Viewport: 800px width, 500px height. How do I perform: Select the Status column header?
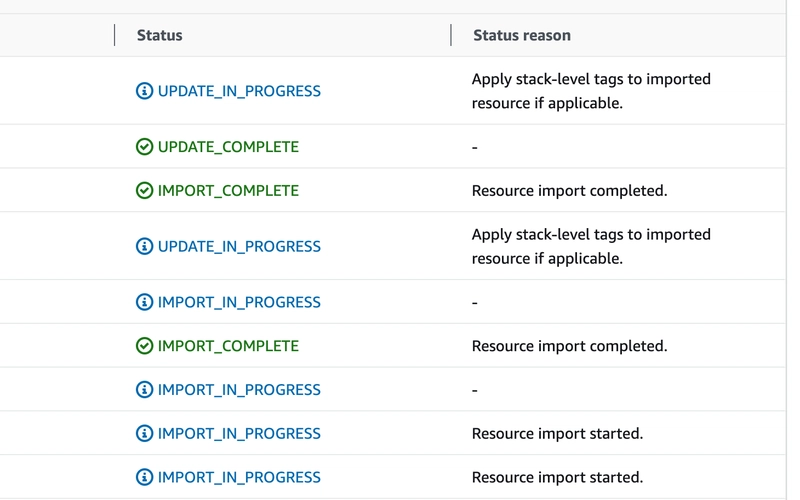[x=160, y=35]
